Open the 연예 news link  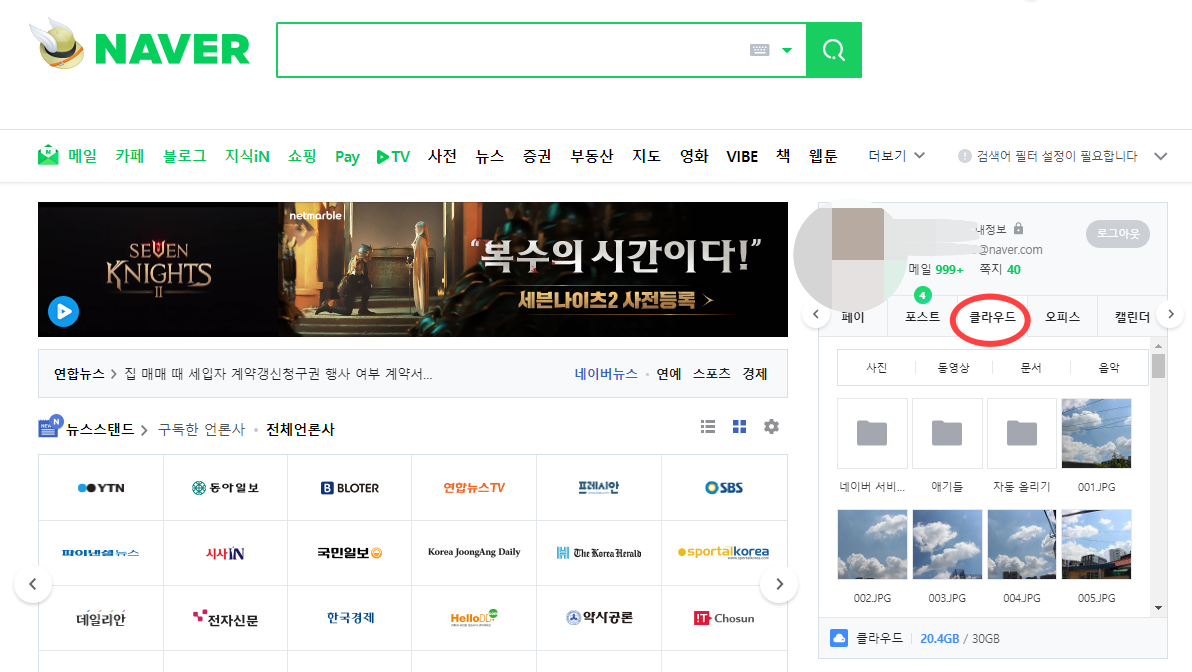point(669,374)
